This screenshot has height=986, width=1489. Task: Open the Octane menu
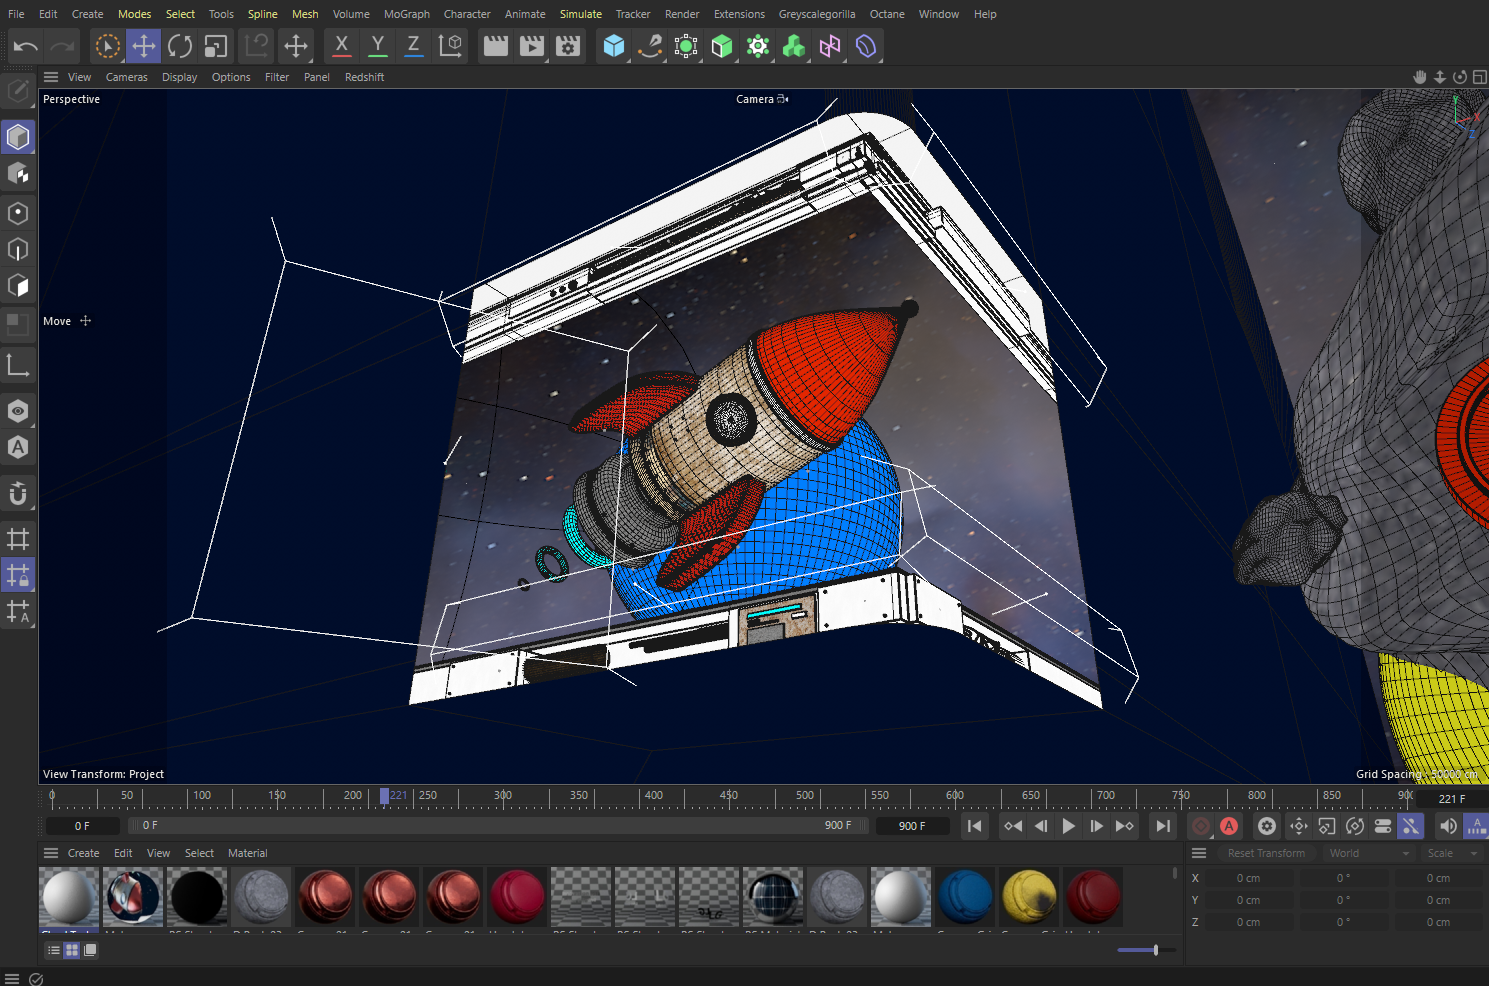click(887, 14)
